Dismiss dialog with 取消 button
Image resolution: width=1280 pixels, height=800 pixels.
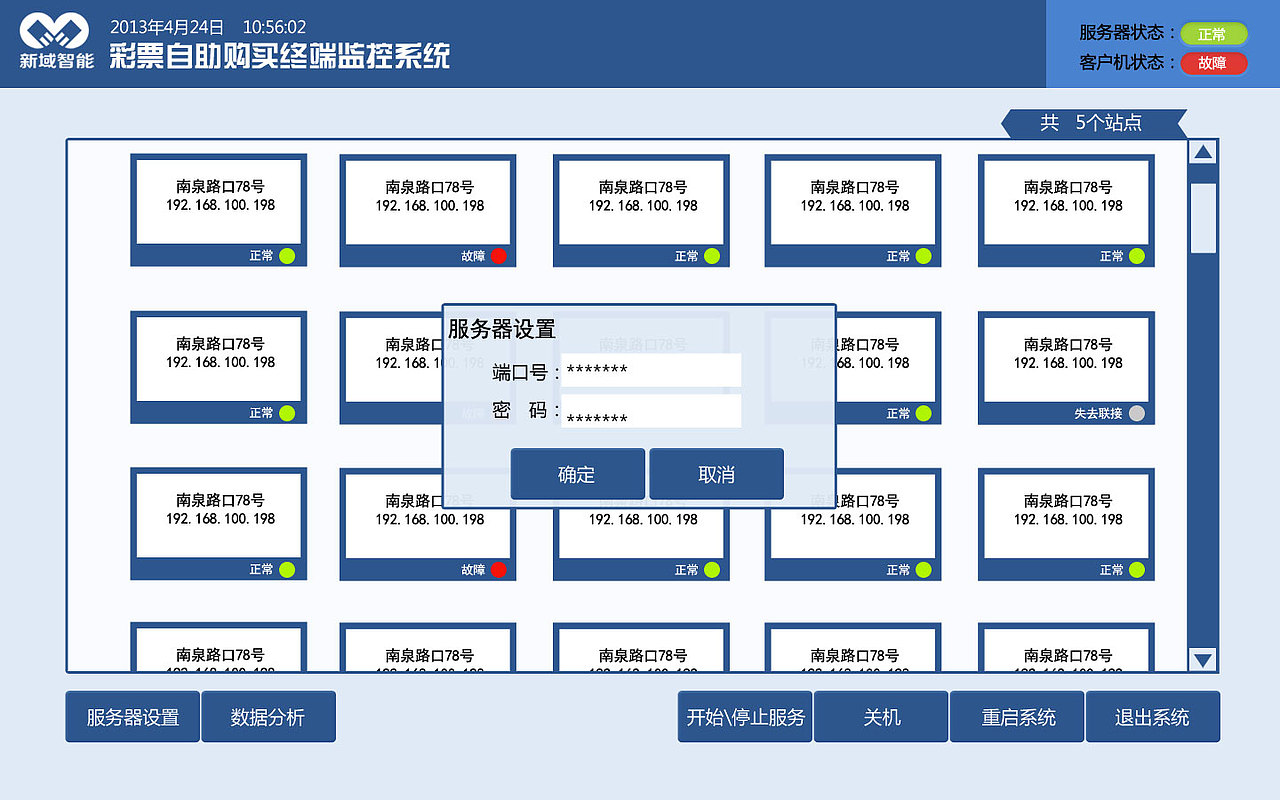pyautogui.click(x=716, y=474)
